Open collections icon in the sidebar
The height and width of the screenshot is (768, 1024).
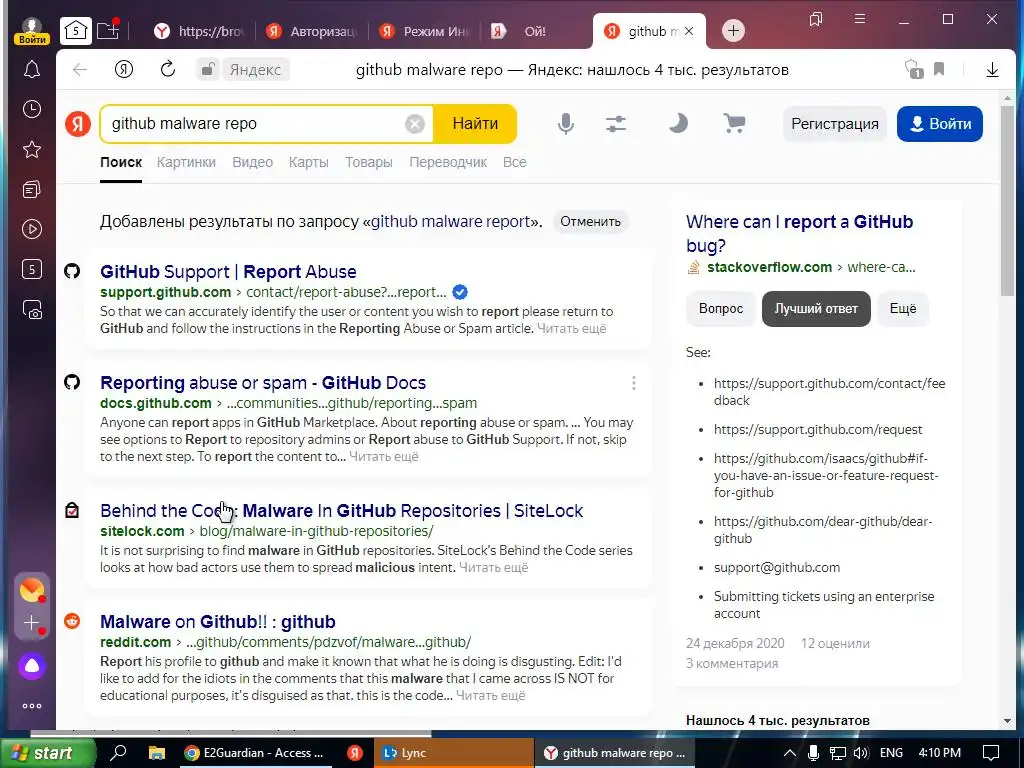coord(31,189)
